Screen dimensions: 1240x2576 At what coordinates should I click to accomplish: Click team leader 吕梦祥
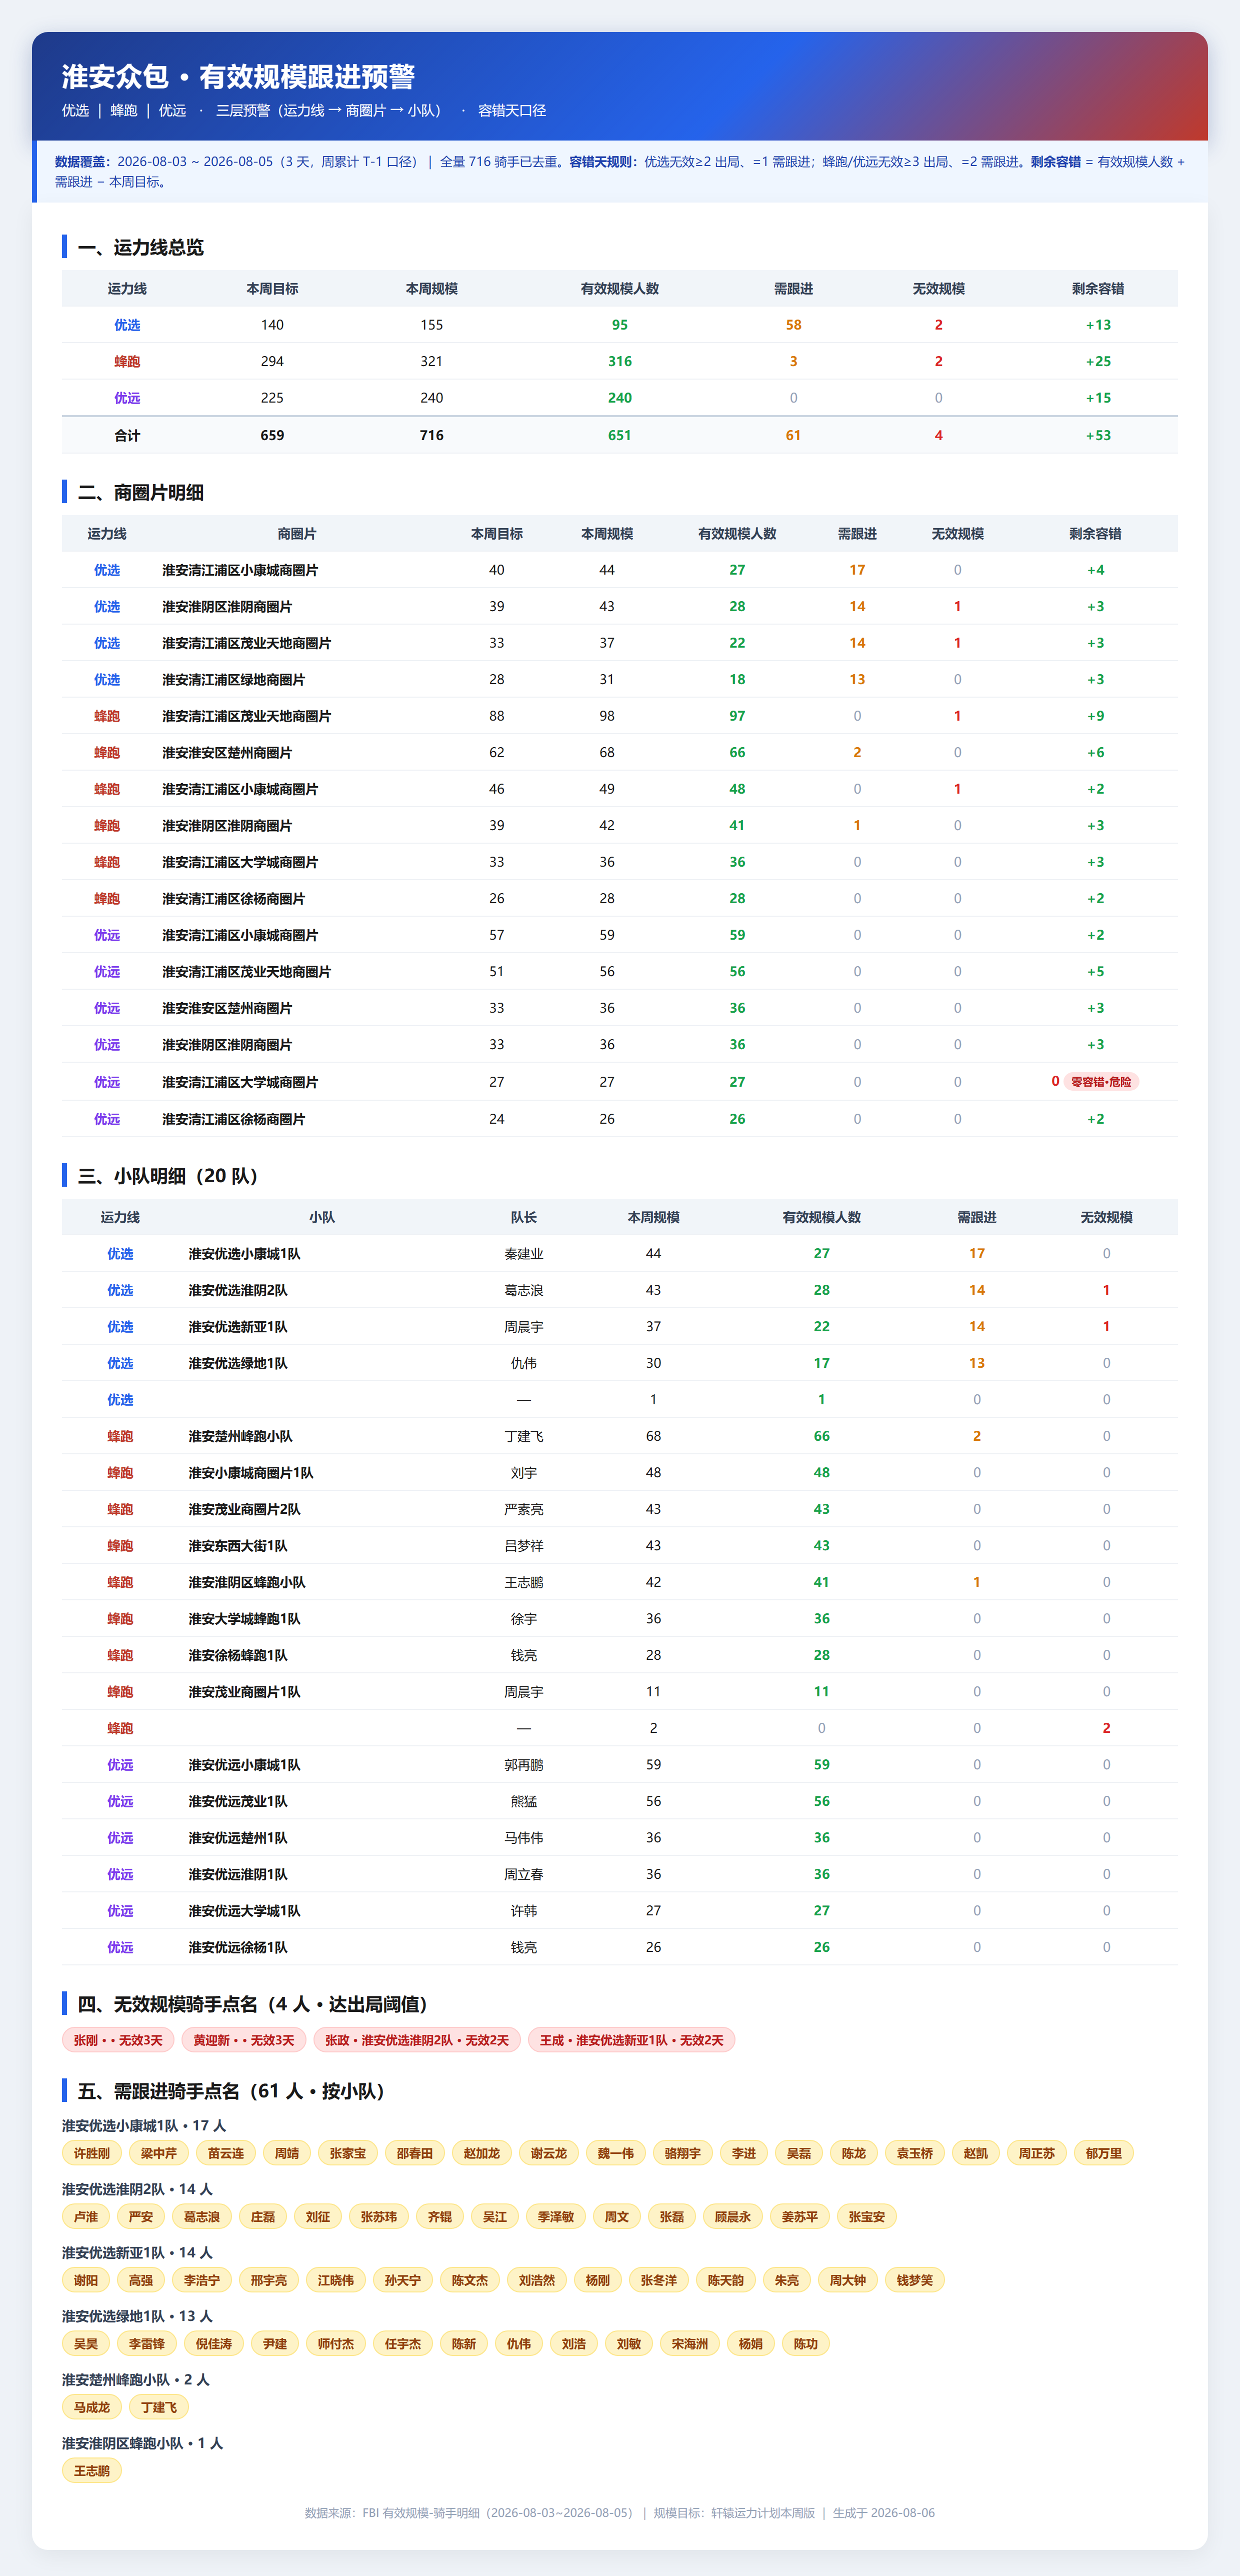tap(524, 1546)
